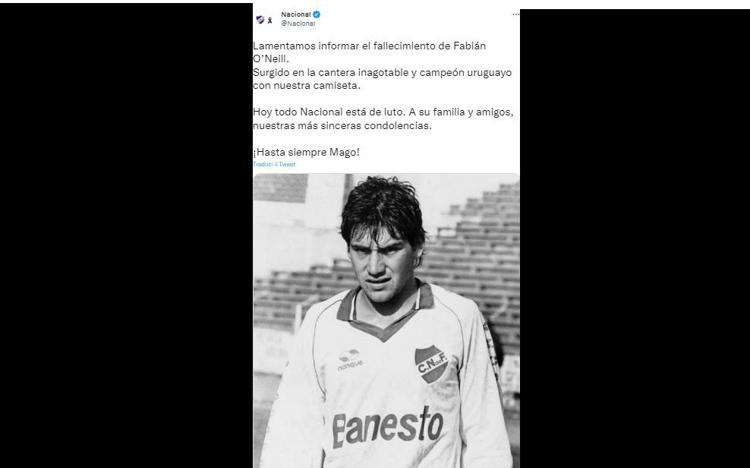
Task: Click the Nanque brand logo on jersey
Action: (x=351, y=360)
